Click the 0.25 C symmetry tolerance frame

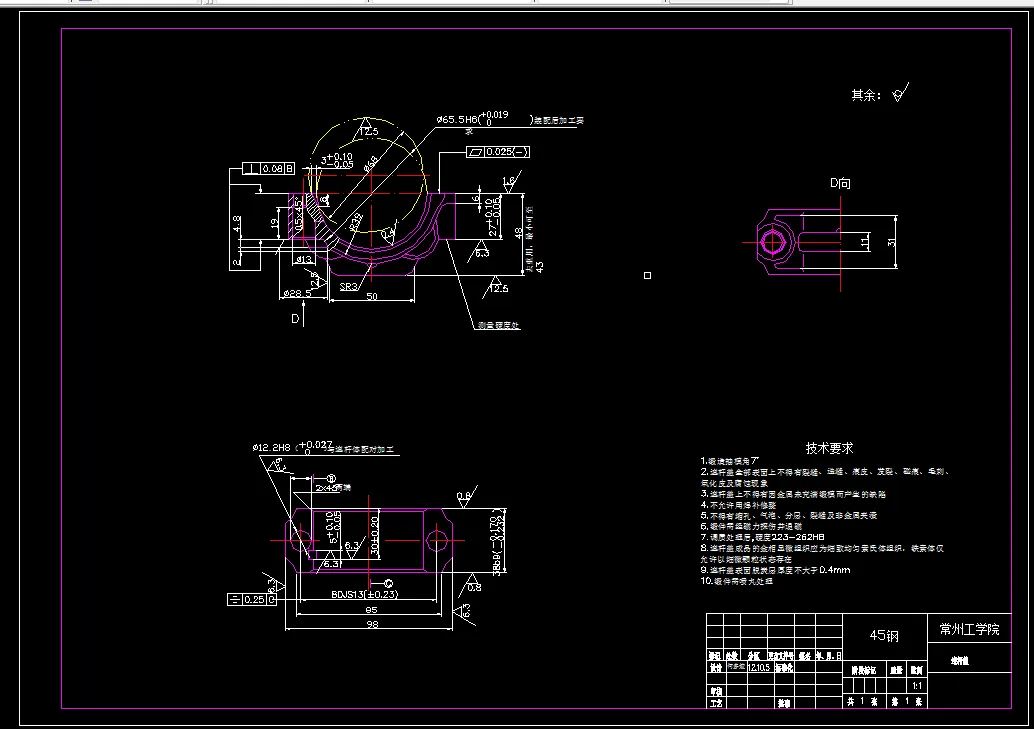pos(252,600)
